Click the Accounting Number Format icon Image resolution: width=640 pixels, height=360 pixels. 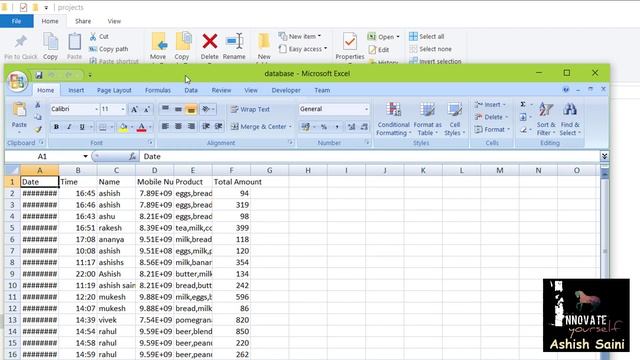pyautogui.click(x=306, y=127)
